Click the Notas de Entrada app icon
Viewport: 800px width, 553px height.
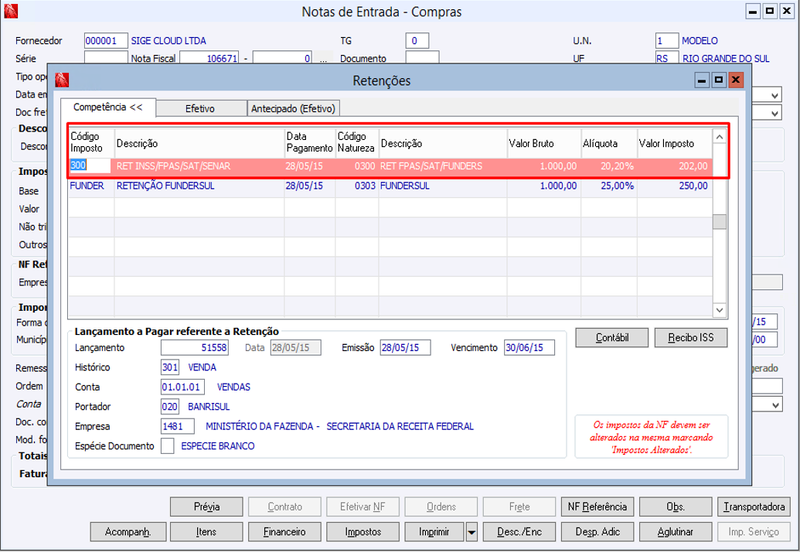[11, 11]
